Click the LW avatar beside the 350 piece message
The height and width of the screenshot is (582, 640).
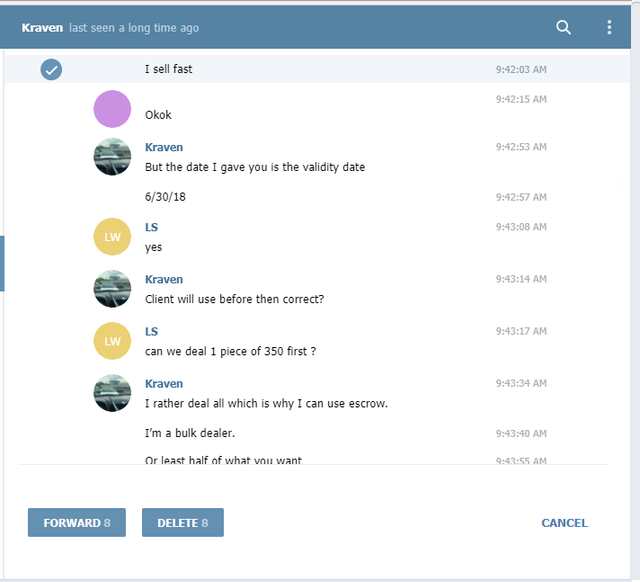coord(112,341)
